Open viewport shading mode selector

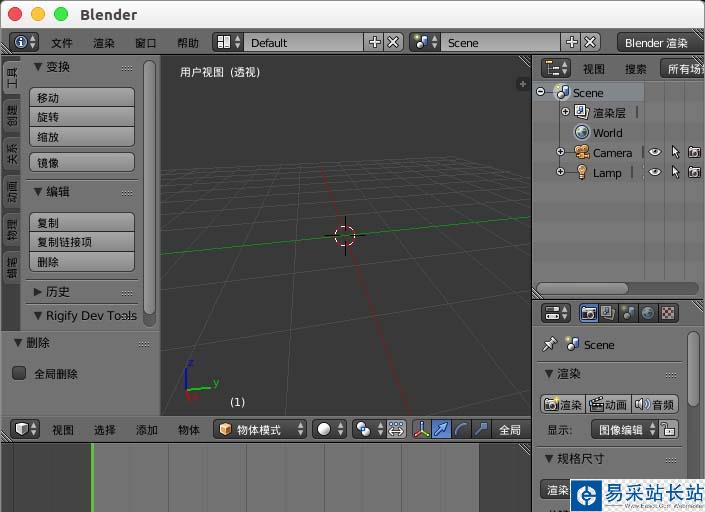[x=329, y=430]
